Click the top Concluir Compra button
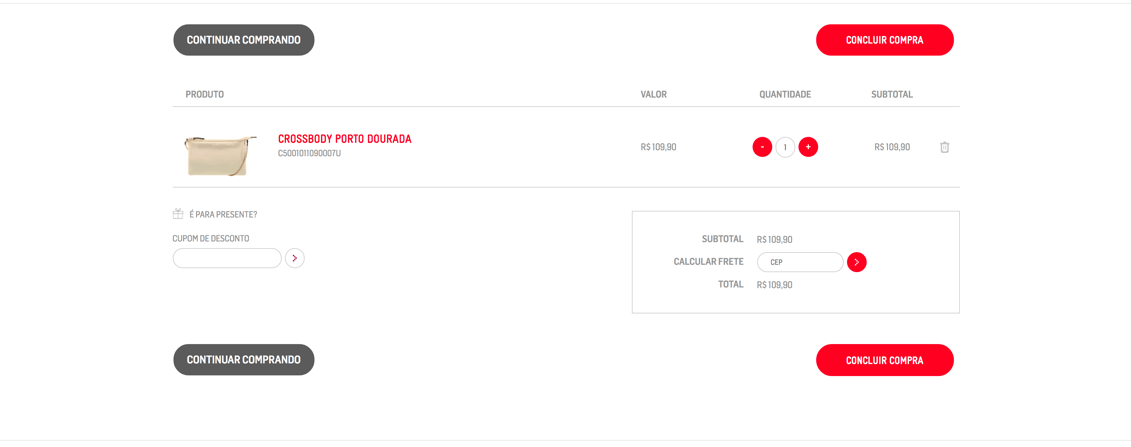This screenshot has width=1131, height=447. coord(885,40)
